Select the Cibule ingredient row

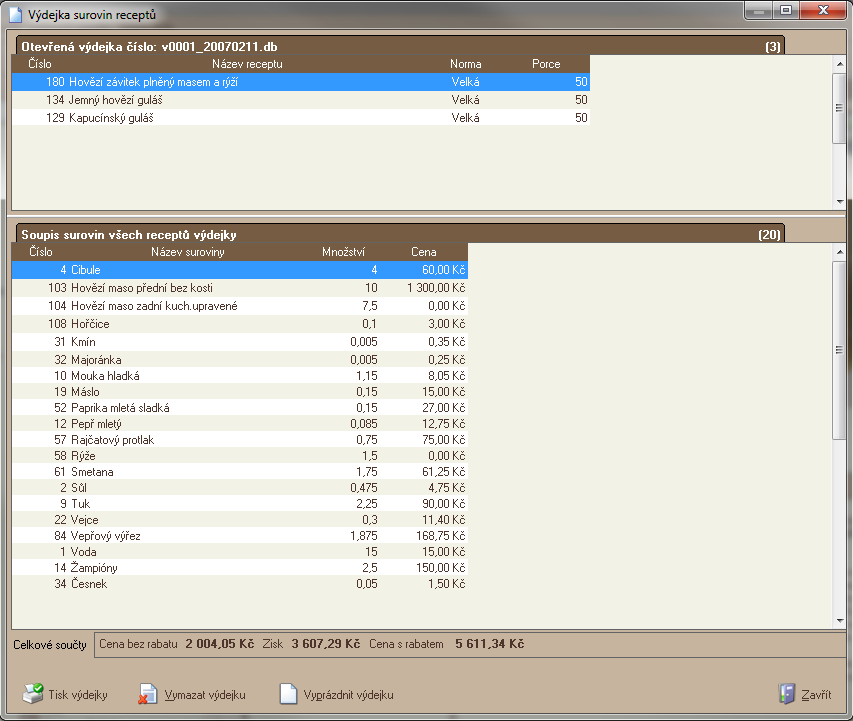pos(239,270)
